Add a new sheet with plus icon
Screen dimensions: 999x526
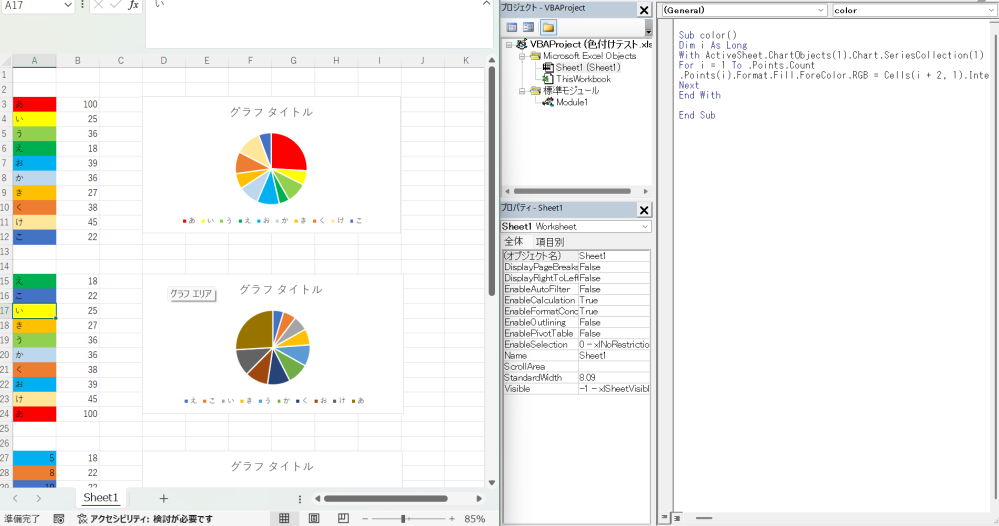click(x=164, y=498)
